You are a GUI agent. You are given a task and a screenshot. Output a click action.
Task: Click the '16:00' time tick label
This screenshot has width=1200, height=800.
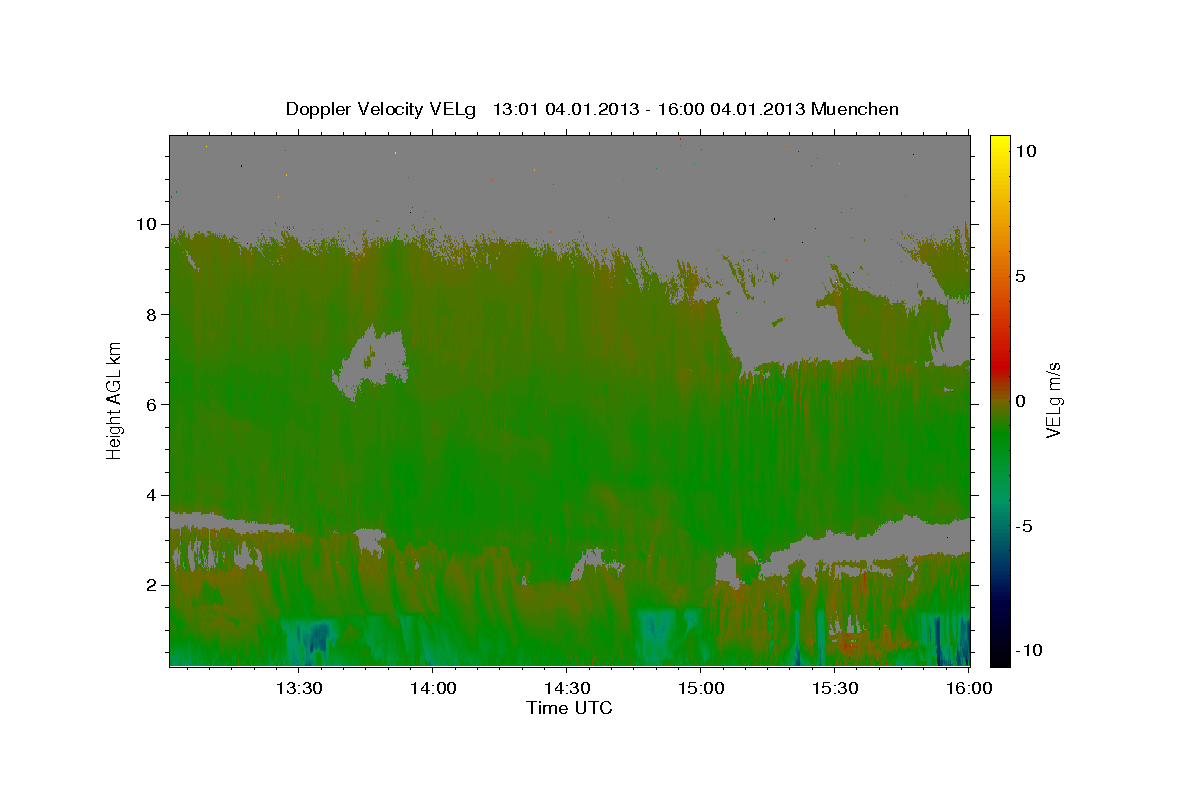[970, 688]
